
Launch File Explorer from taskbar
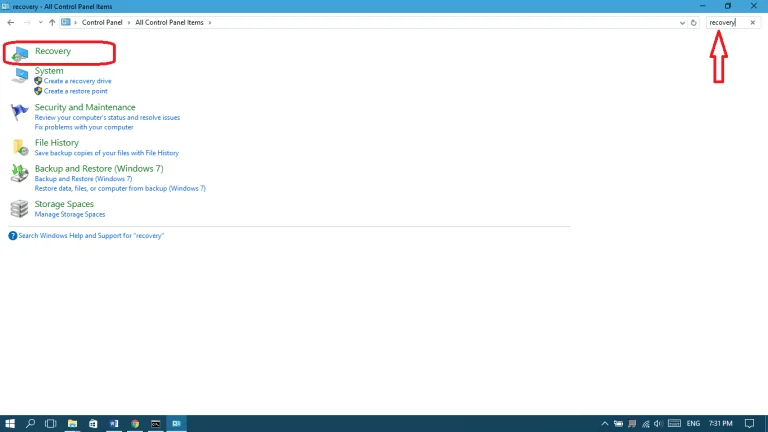tap(72, 424)
